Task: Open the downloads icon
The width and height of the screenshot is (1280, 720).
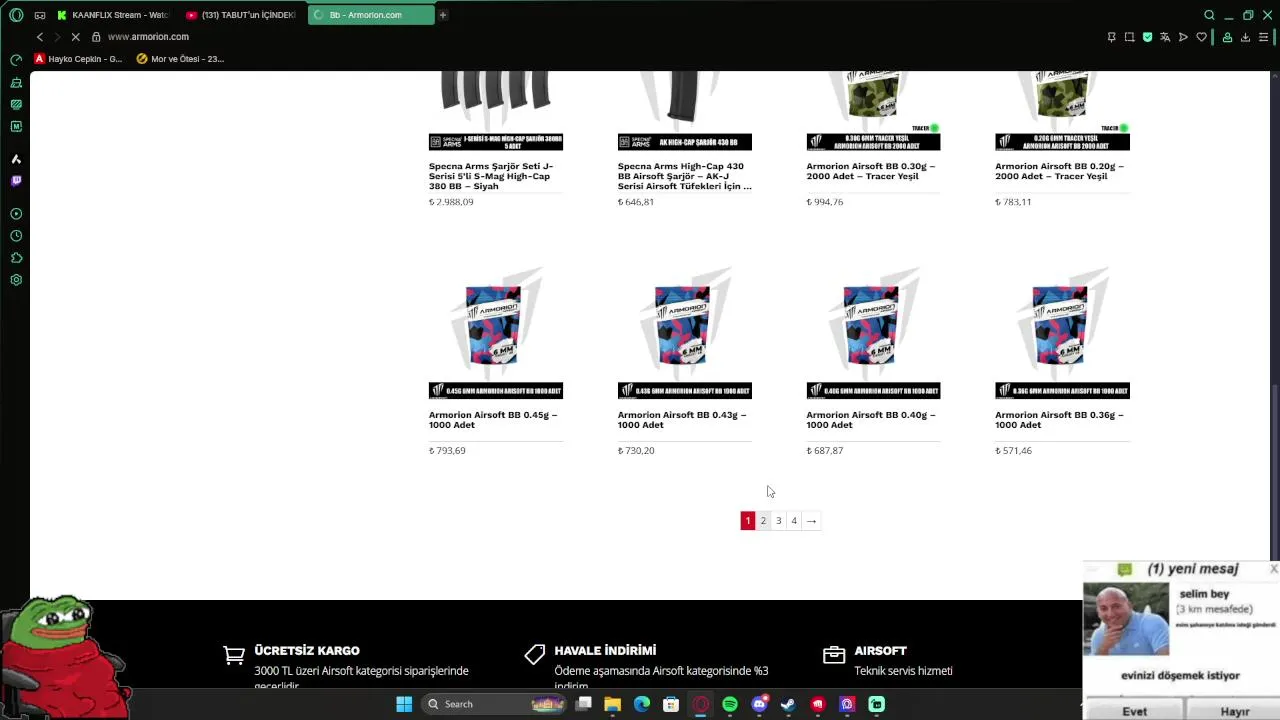Action: 1245,37
